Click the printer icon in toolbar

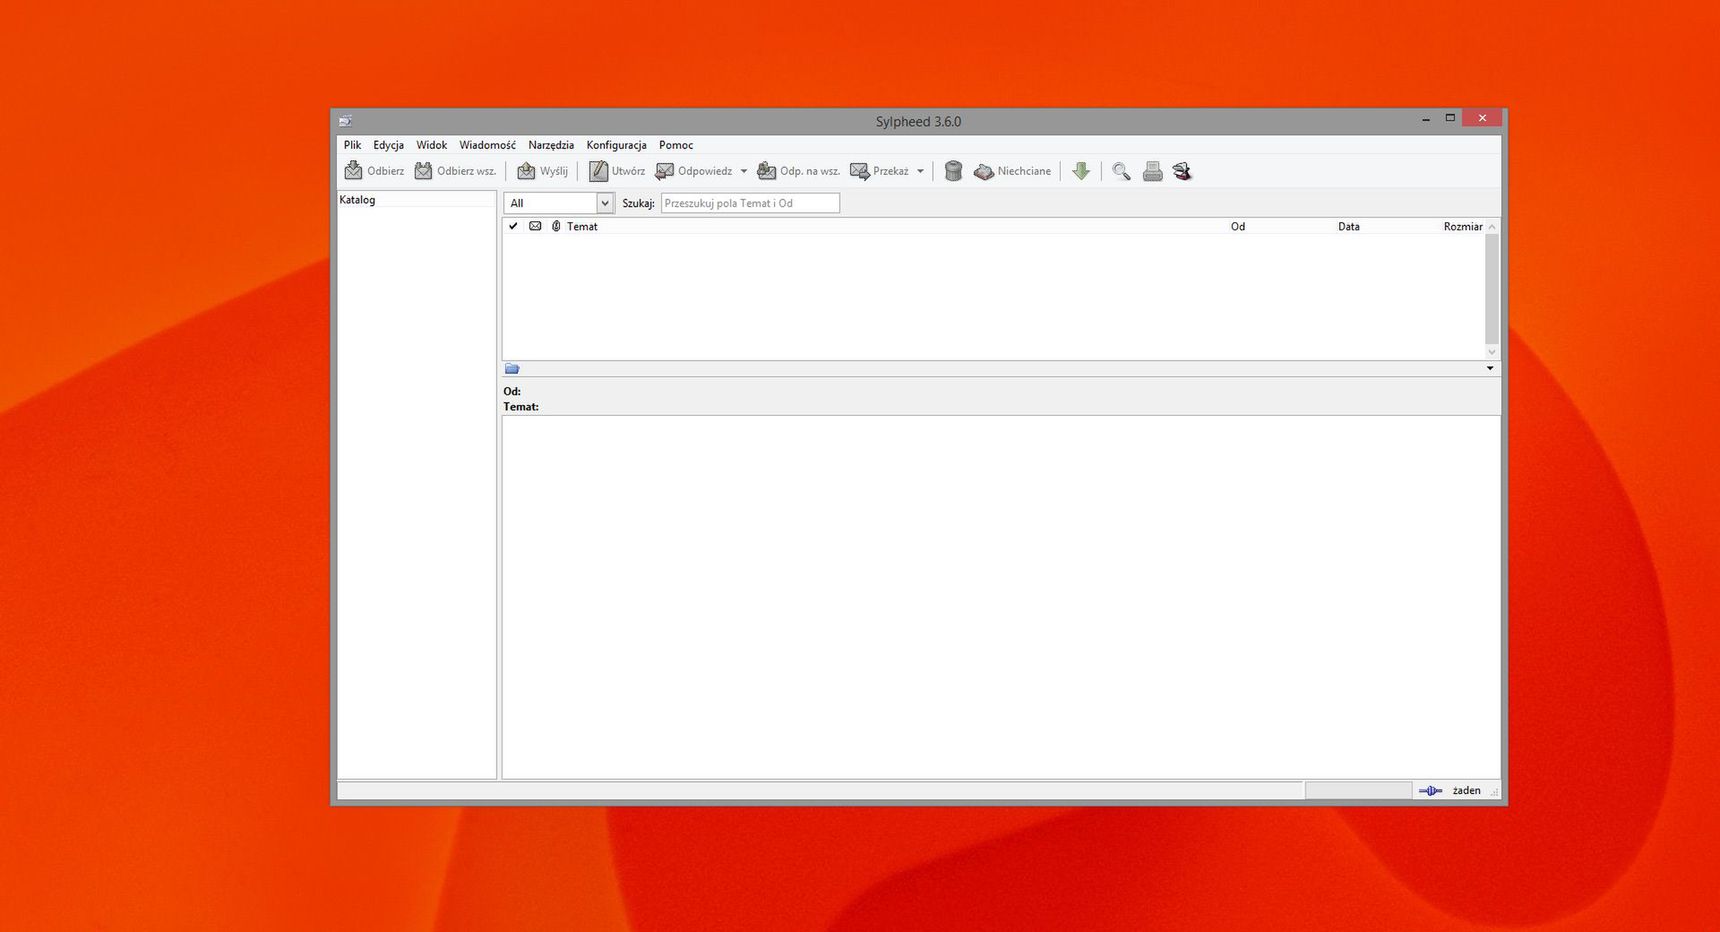[x=1153, y=171]
